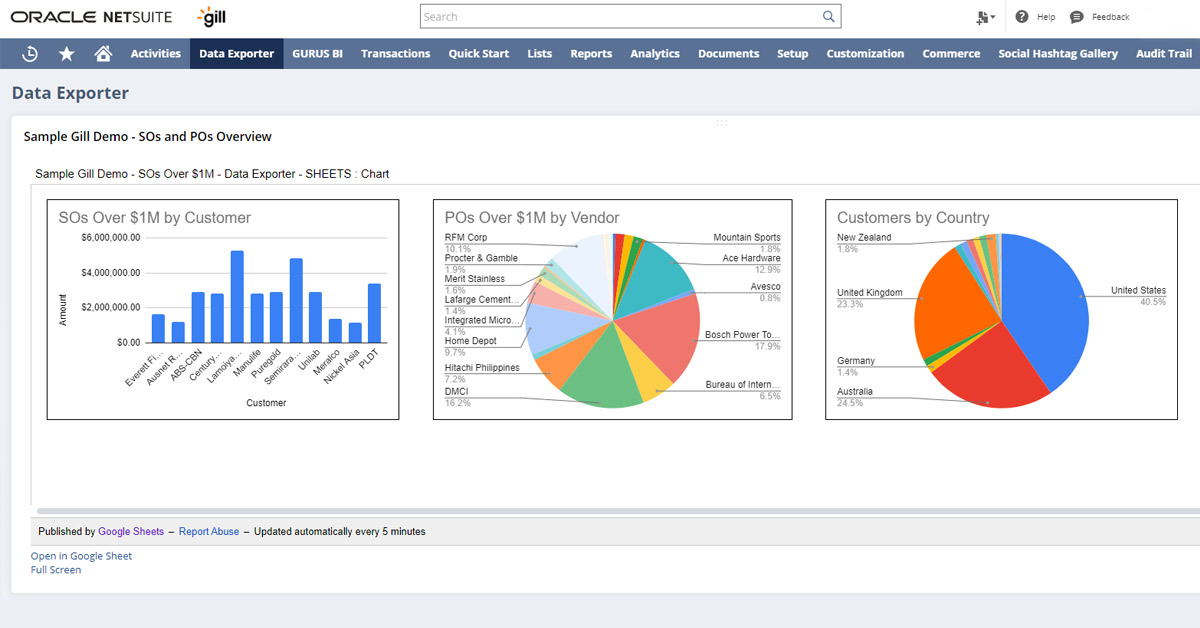Open the Recent Records clock icon
This screenshot has width=1200, height=628.
[x=30, y=54]
